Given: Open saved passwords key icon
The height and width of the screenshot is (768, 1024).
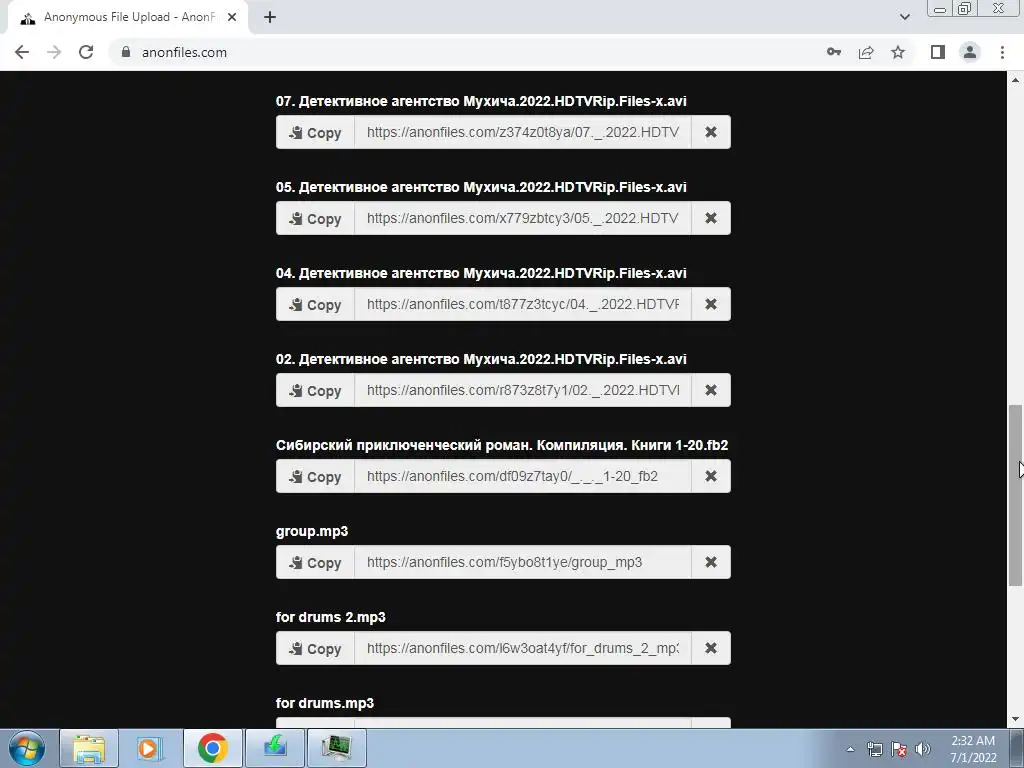Looking at the screenshot, I should point(834,52).
